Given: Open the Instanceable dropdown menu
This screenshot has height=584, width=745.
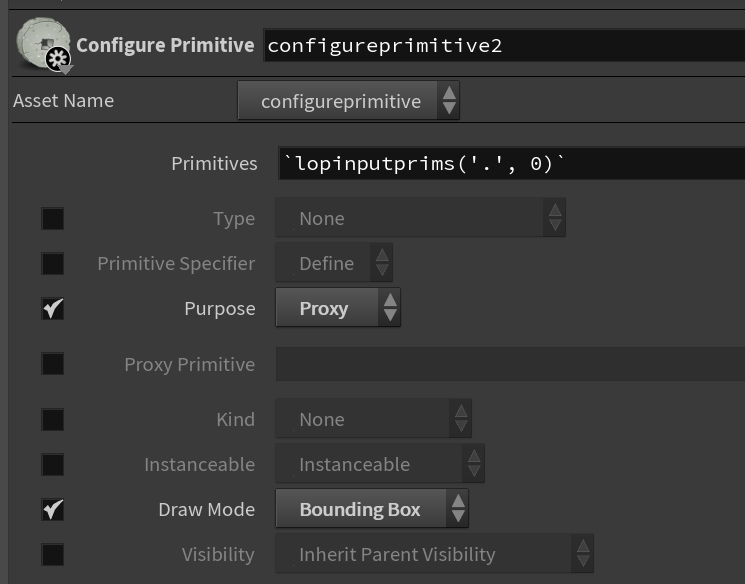Looking at the screenshot, I should coord(380,464).
